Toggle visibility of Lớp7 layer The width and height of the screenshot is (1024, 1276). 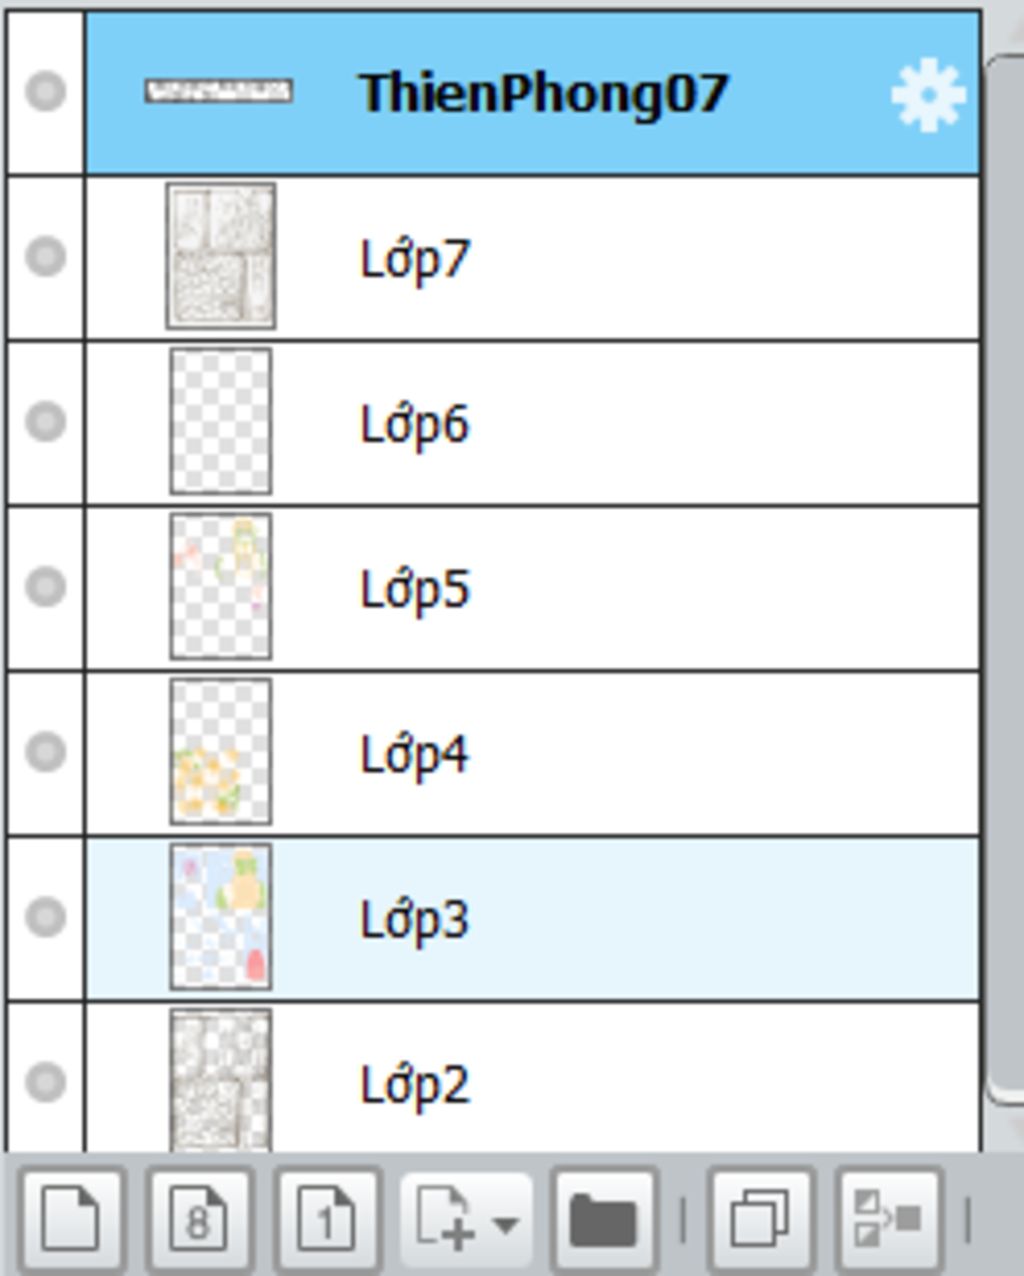pos(45,256)
